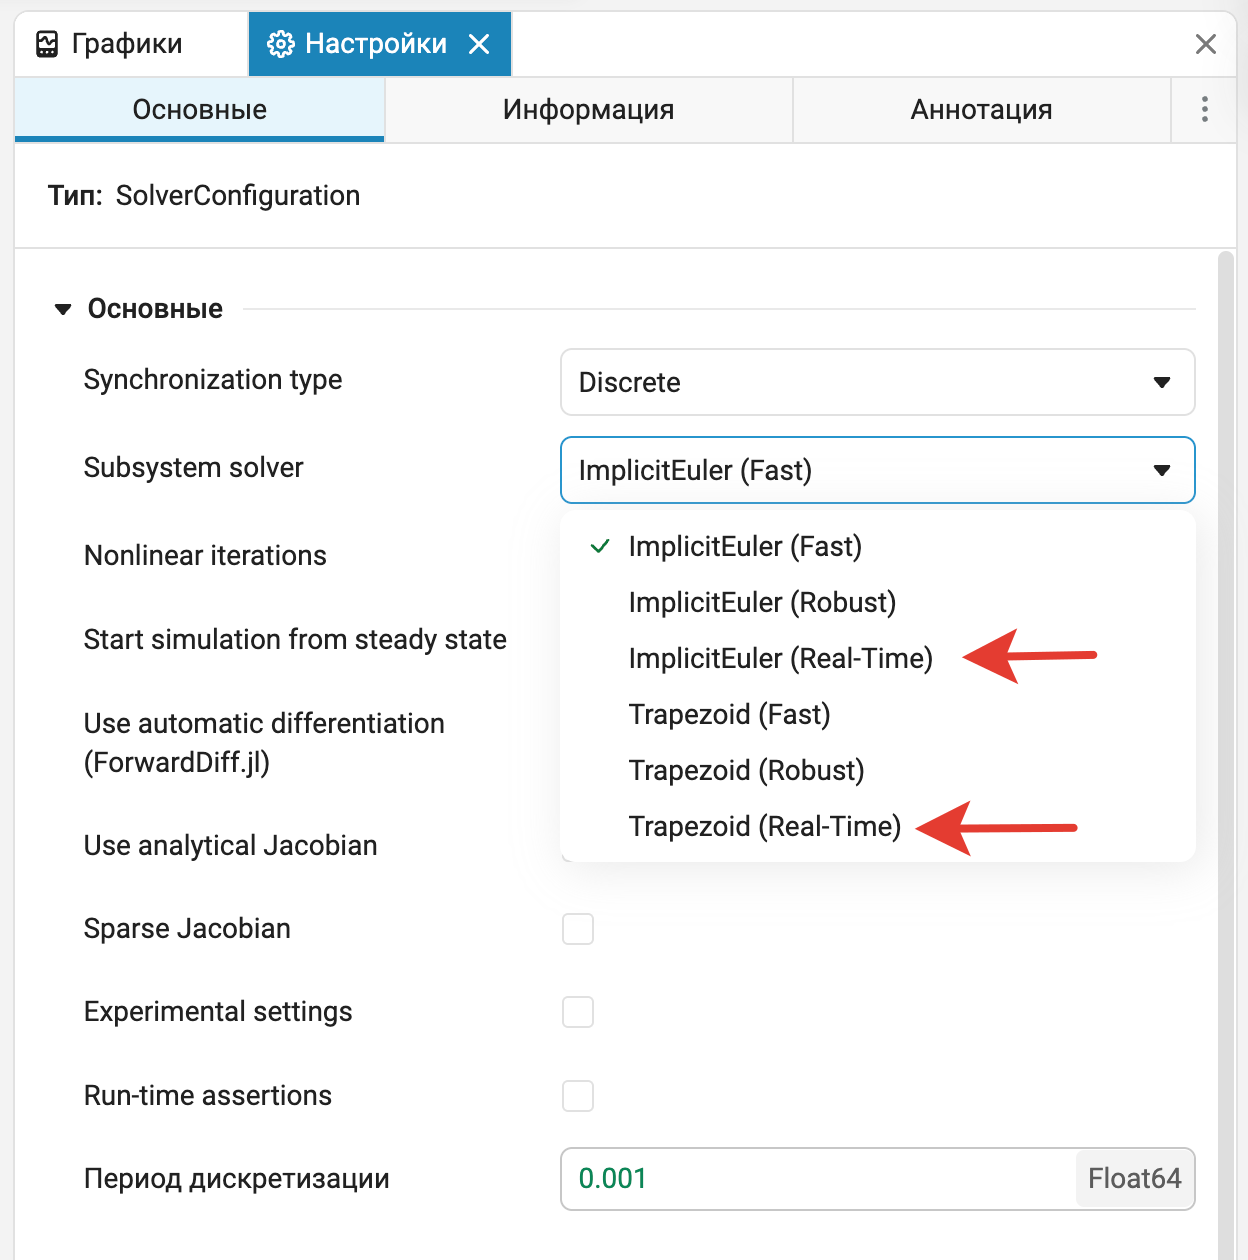The width and height of the screenshot is (1248, 1260).
Task: Pick the Trapezoid (Fast) option
Action: pyautogui.click(x=729, y=714)
